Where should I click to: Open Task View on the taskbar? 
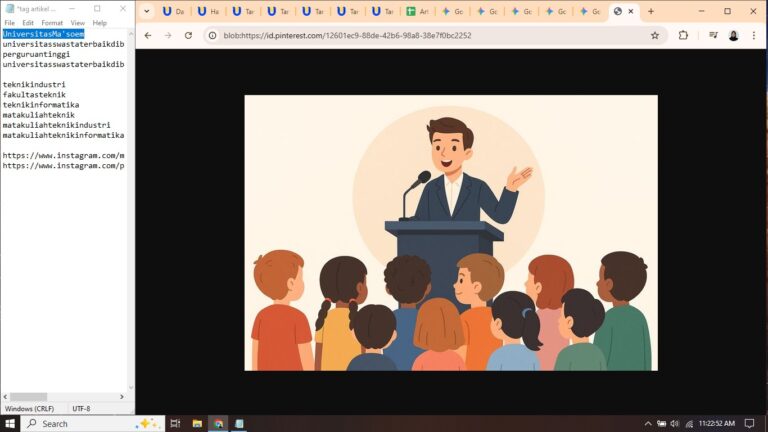click(175, 424)
